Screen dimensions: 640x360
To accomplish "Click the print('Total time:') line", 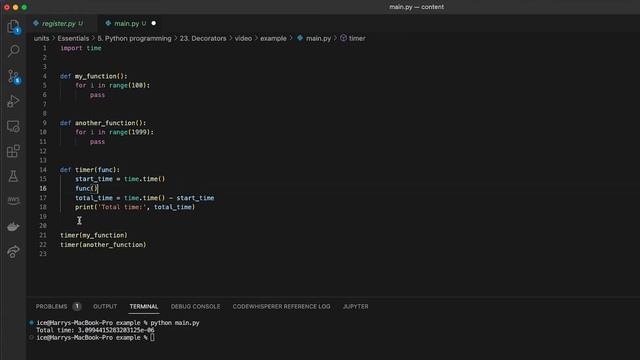I will click(135, 207).
